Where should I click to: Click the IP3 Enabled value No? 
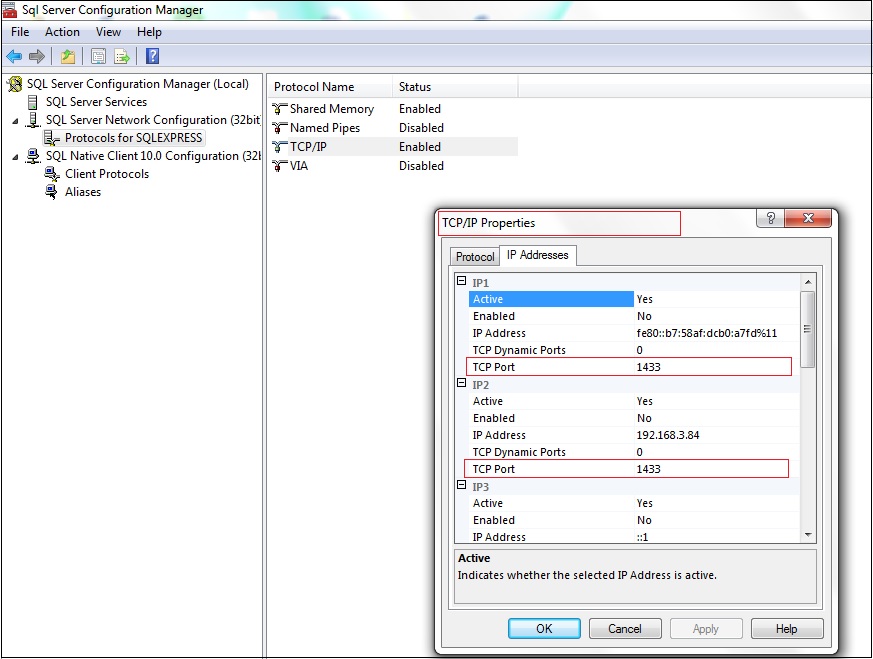644,520
